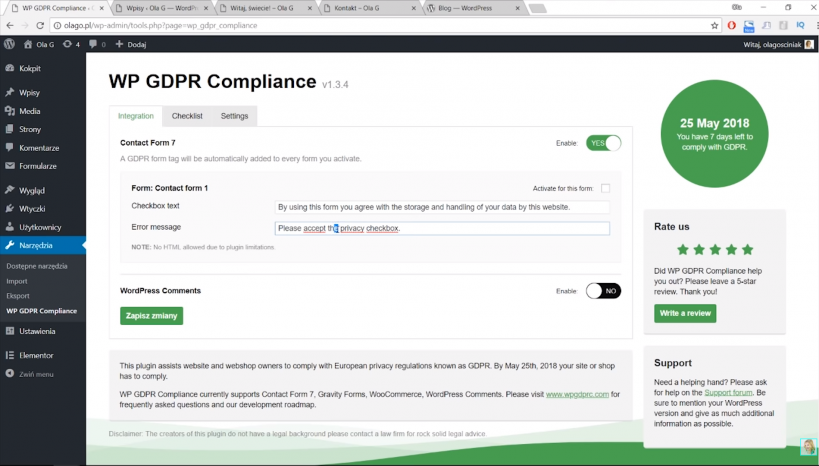The image size is (819, 466).
Task: Click the five-star rating row
Action: click(715, 250)
